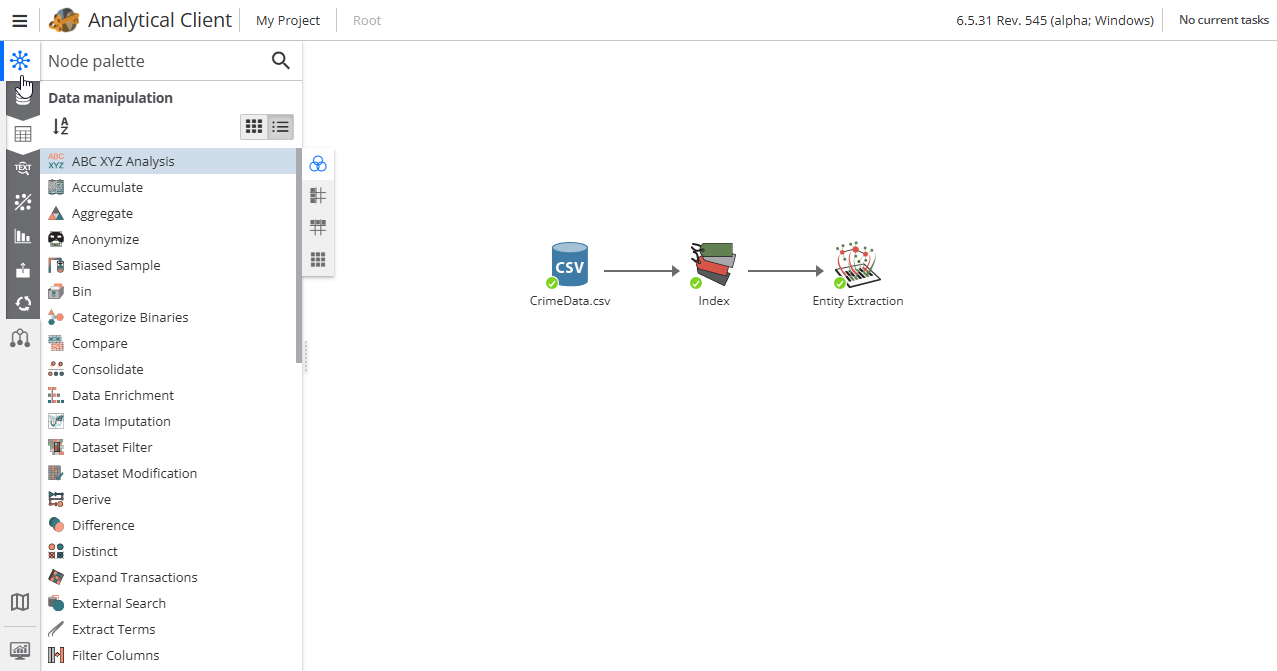Select the Aggregate node in the palette
The image size is (1277, 671).
(x=101, y=213)
